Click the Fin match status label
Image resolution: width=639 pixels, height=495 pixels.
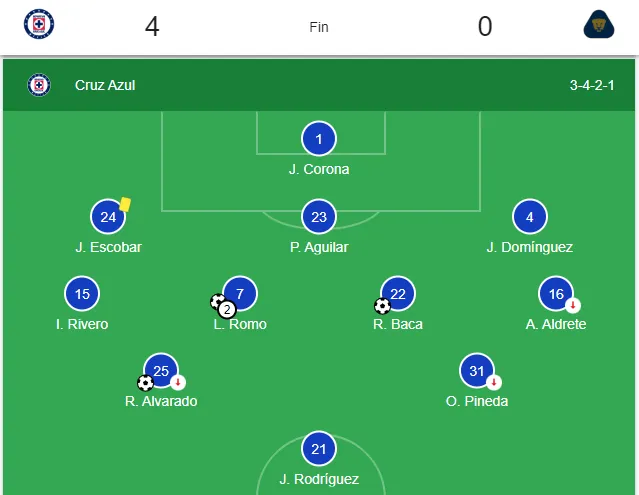click(x=319, y=27)
